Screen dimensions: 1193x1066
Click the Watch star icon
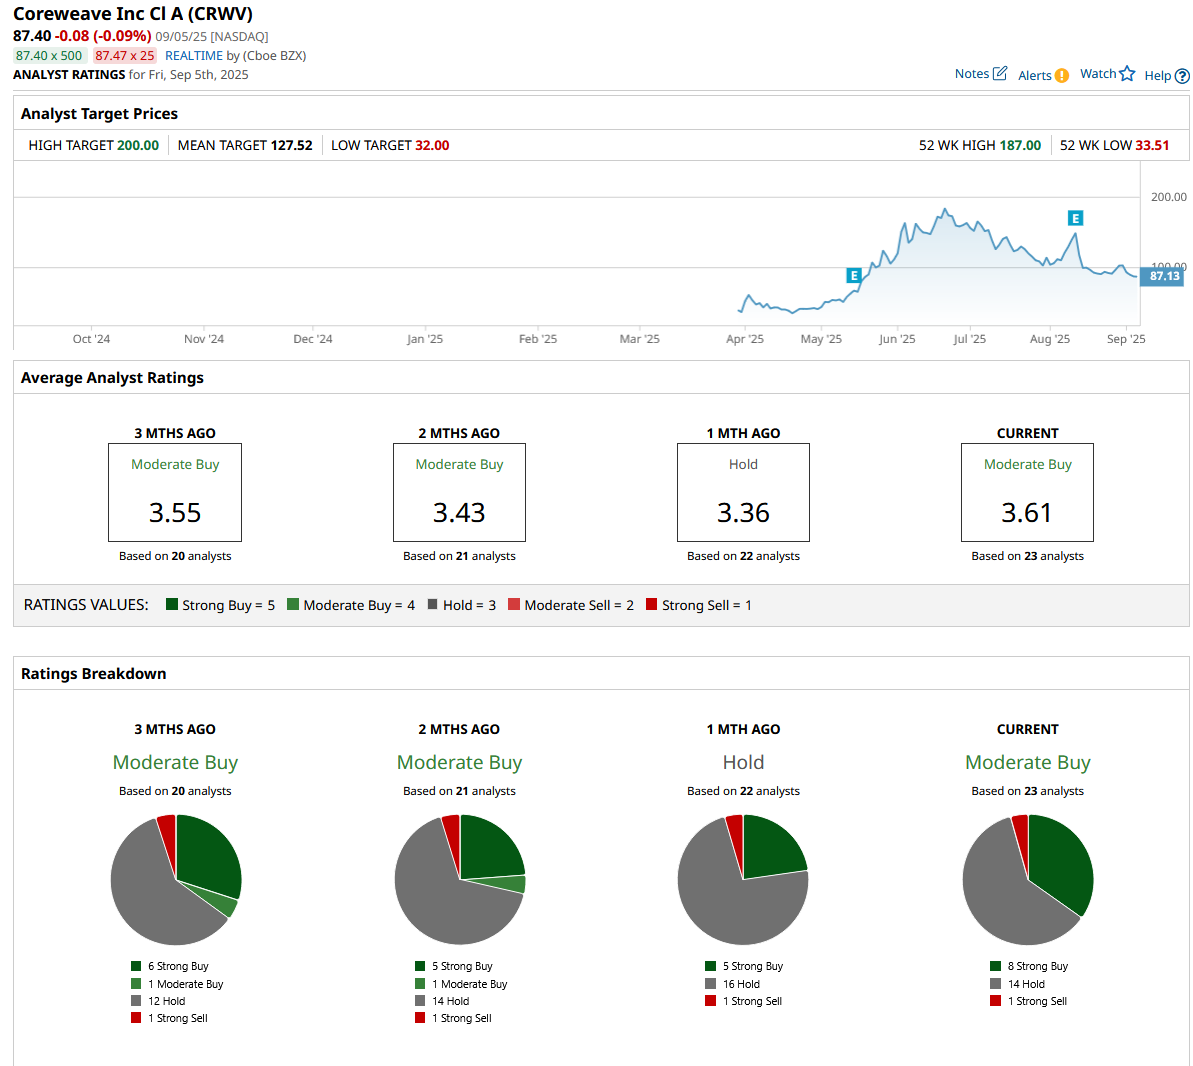(1127, 74)
